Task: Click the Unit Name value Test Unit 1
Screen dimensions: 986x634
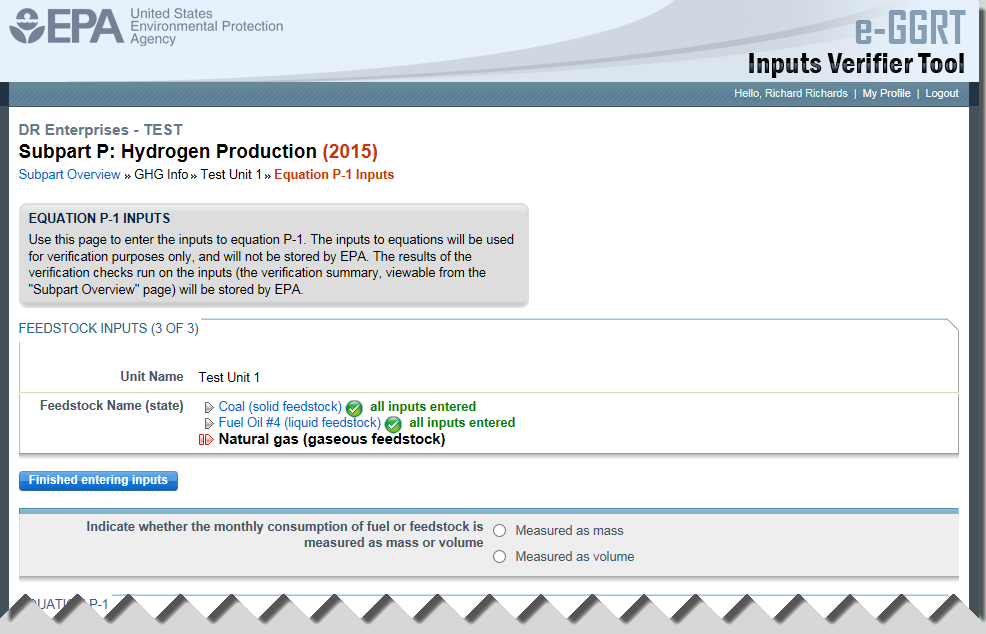Action: pyautogui.click(x=229, y=377)
